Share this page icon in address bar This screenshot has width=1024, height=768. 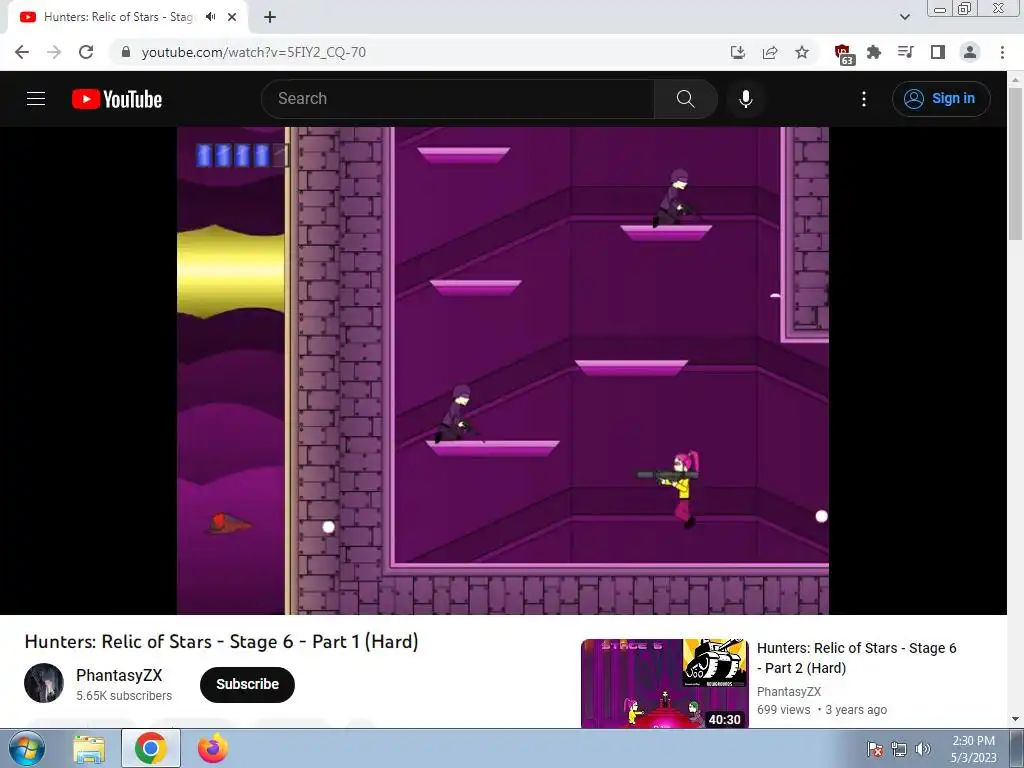[770, 52]
